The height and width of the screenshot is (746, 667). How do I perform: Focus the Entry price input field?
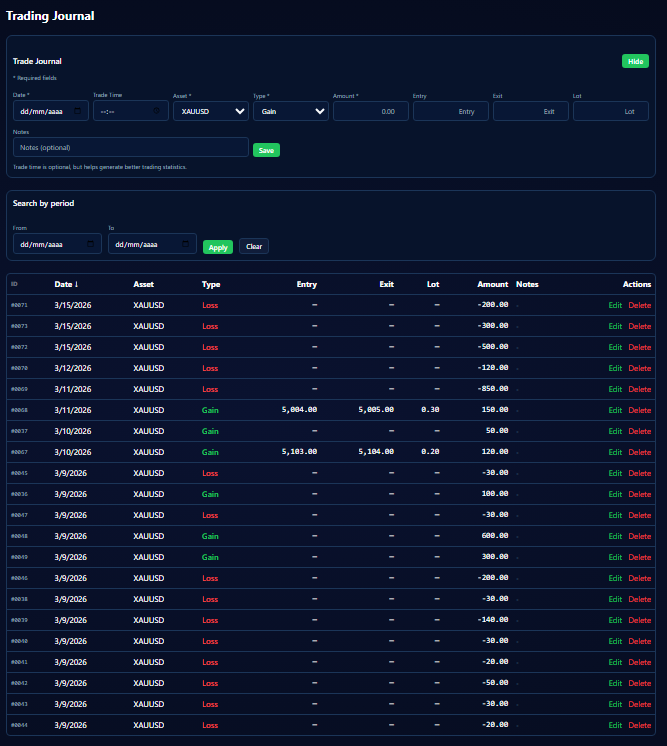coord(451,111)
